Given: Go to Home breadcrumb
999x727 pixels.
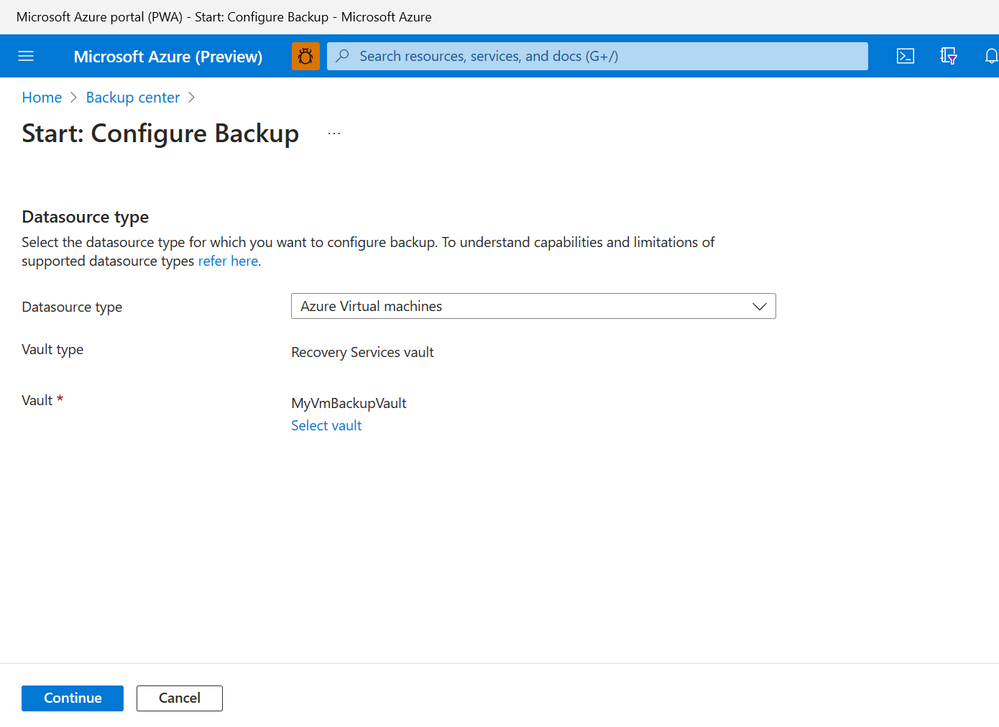Looking at the screenshot, I should click(x=42, y=97).
